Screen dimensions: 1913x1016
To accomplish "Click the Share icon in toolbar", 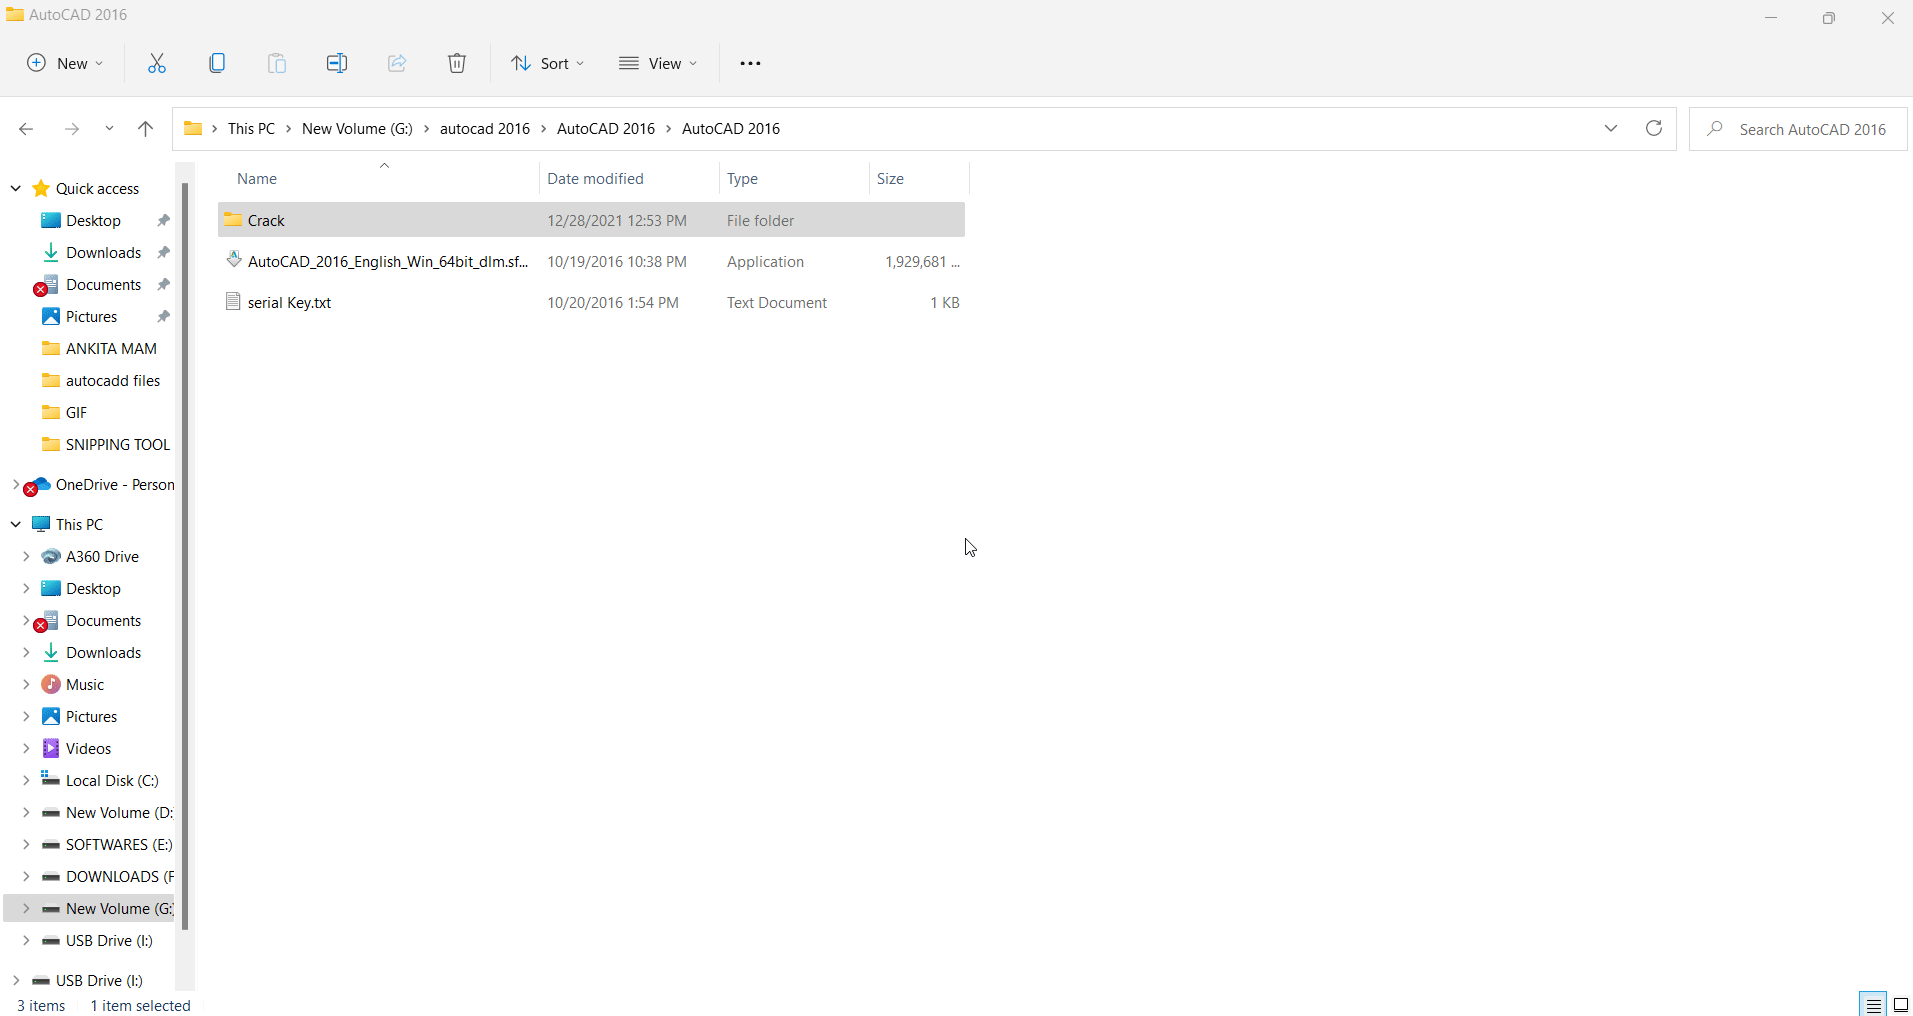I will (x=397, y=63).
